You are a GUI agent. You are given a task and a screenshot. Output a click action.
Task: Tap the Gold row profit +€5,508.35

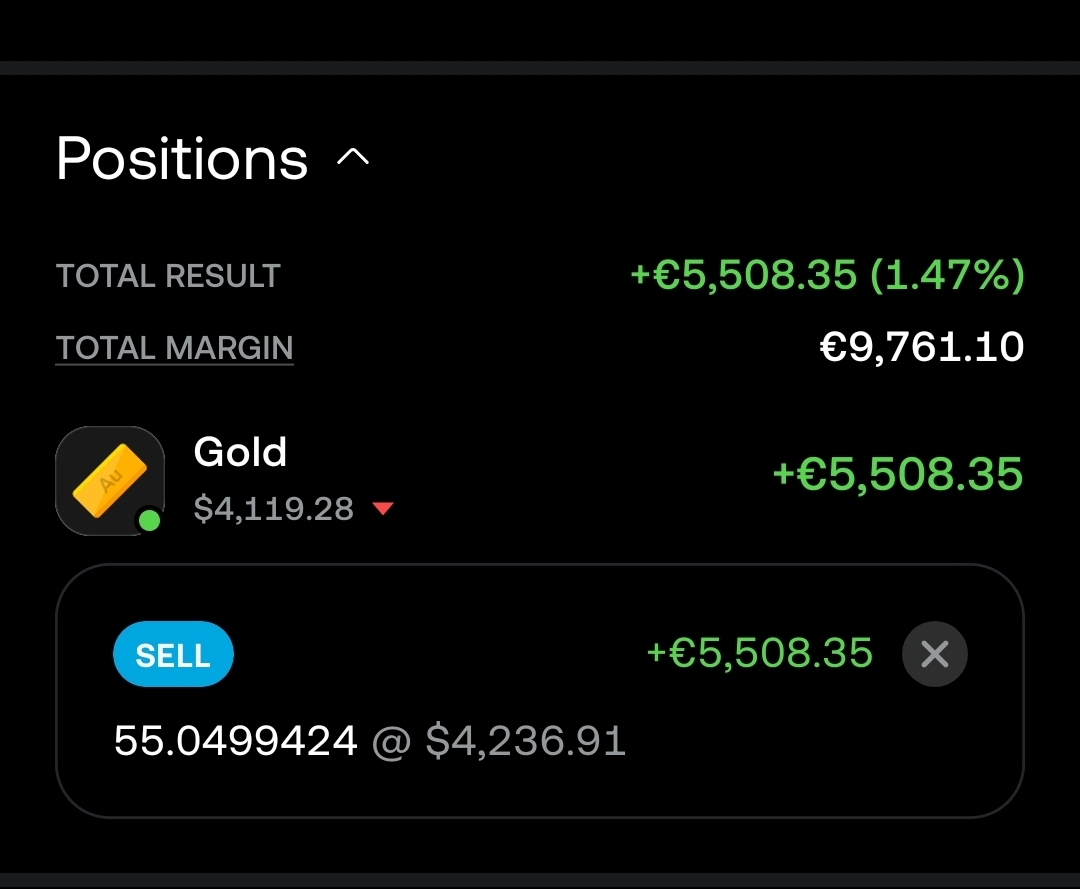pyautogui.click(x=897, y=474)
